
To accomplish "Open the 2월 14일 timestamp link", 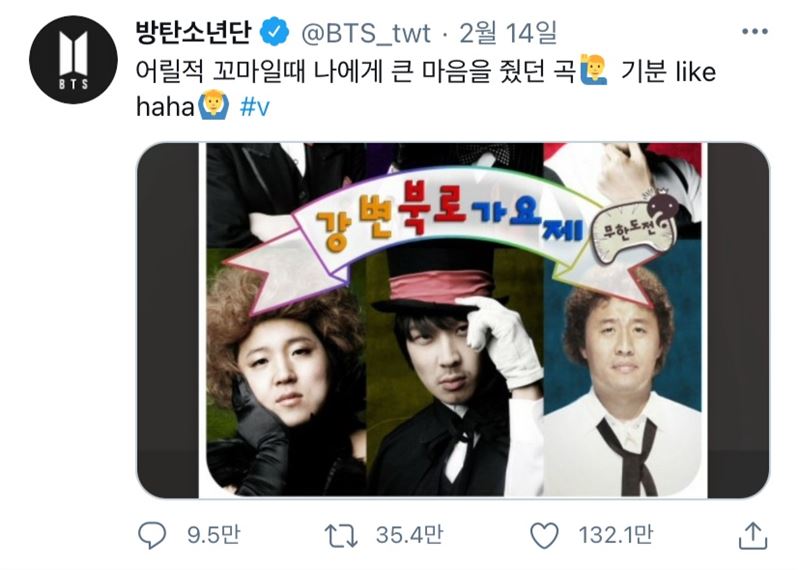I will (x=508, y=33).
